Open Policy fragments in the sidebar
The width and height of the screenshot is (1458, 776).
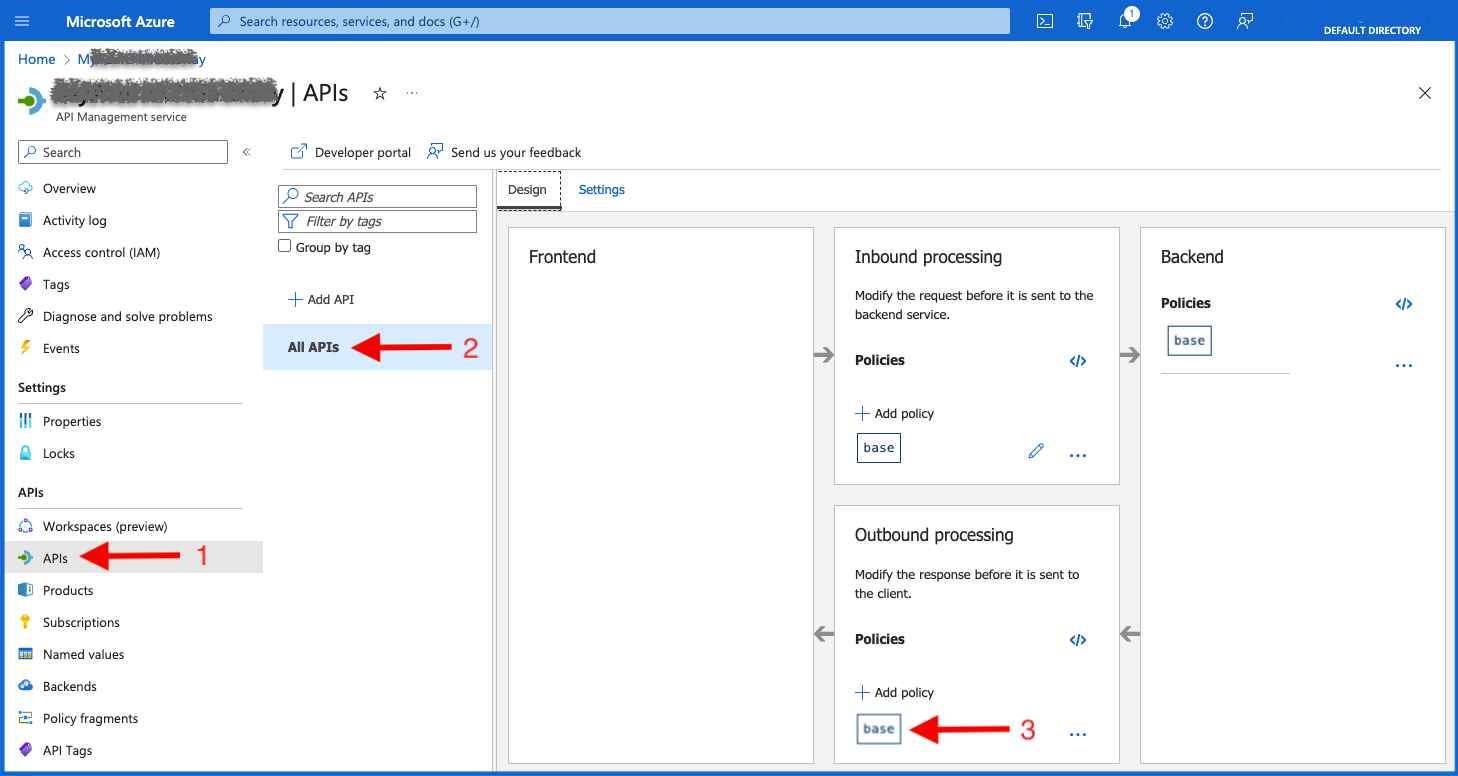click(x=90, y=718)
